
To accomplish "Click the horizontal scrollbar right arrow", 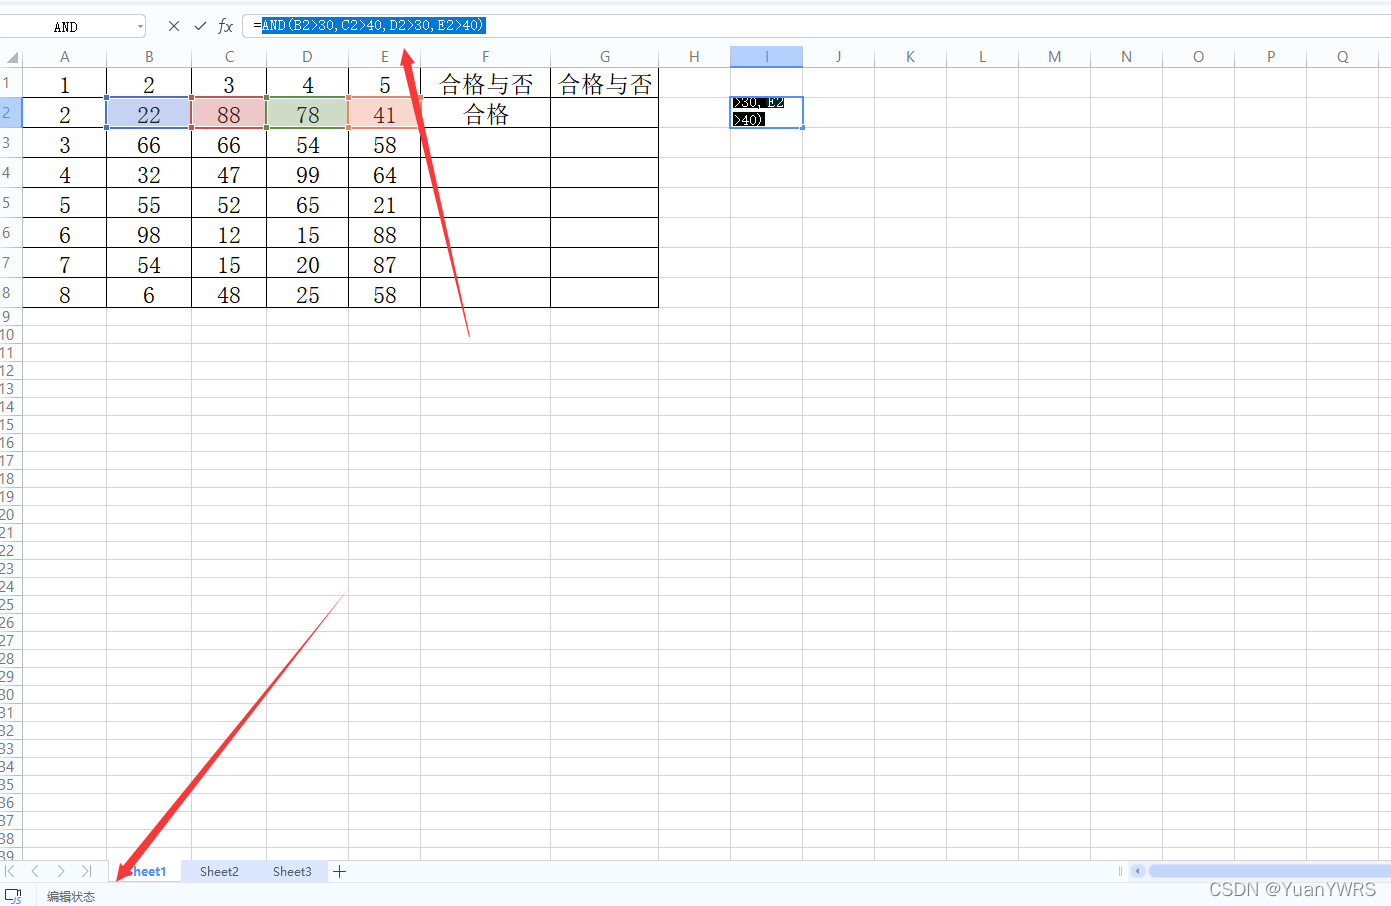I will pyautogui.click(x=1384, y=871).
